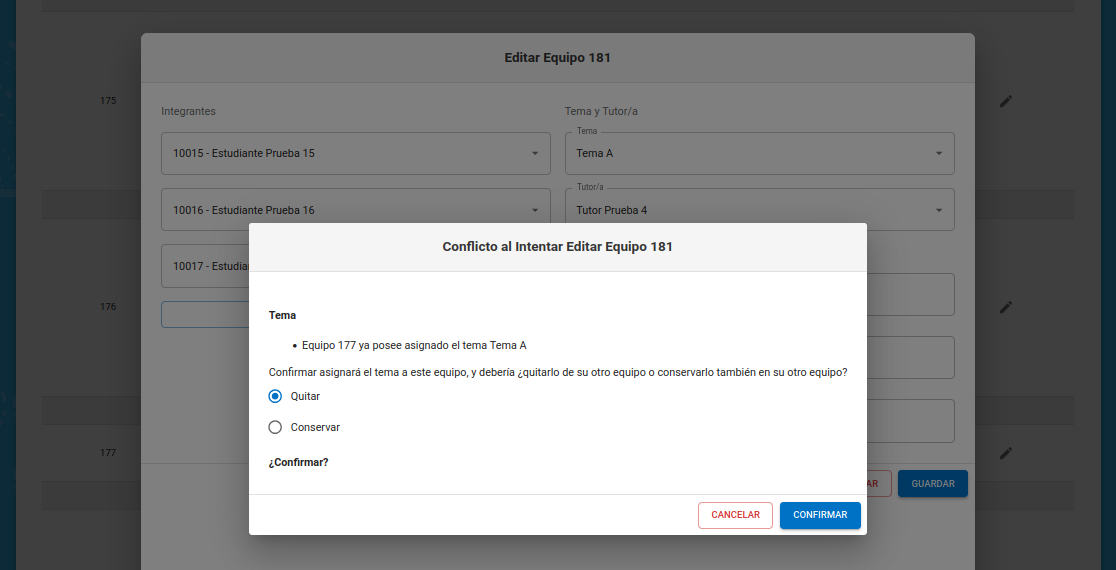The width and height of the screenshot is (1116, 570).
Task: Click the Conflicto al Intentar Editar Equipo heading
Action: 557,246
